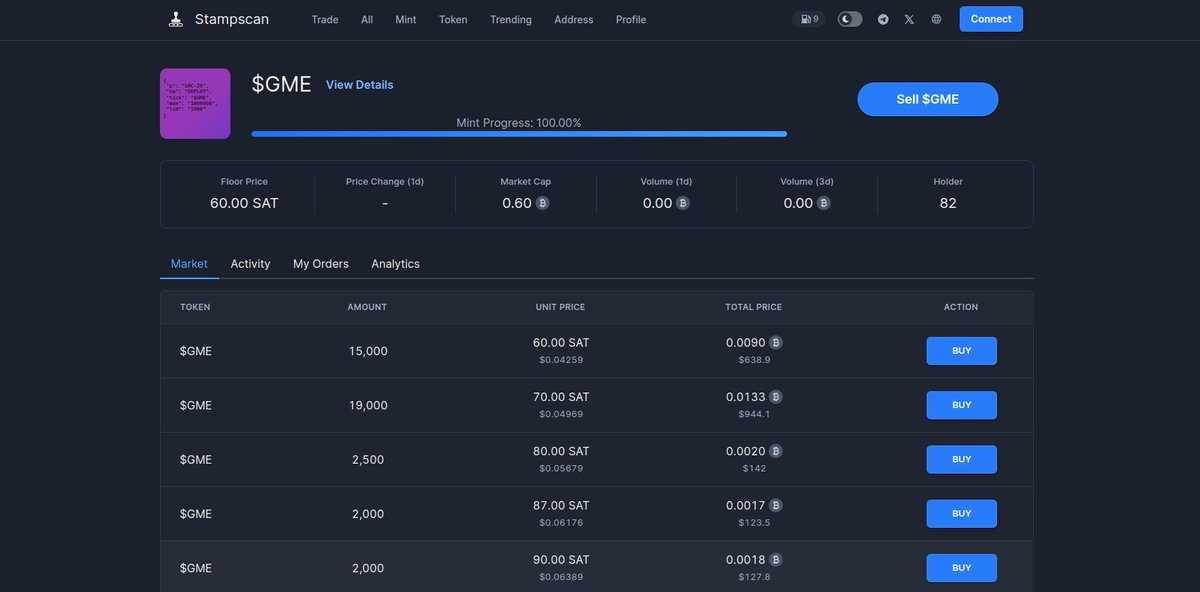Click the Bitcoin badge on the 0.0090 price
Viewport: 1200px width, 592px height.
click(x=776, y=342)
